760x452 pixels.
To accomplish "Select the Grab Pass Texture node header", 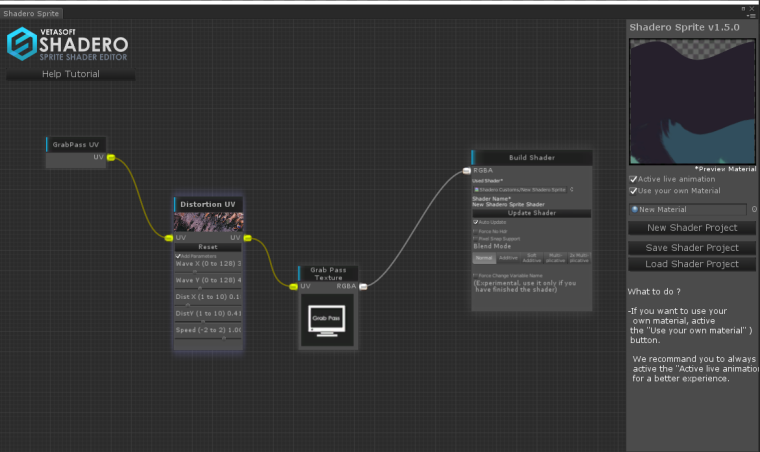I will pyautogui.click(x=328, y=274).
